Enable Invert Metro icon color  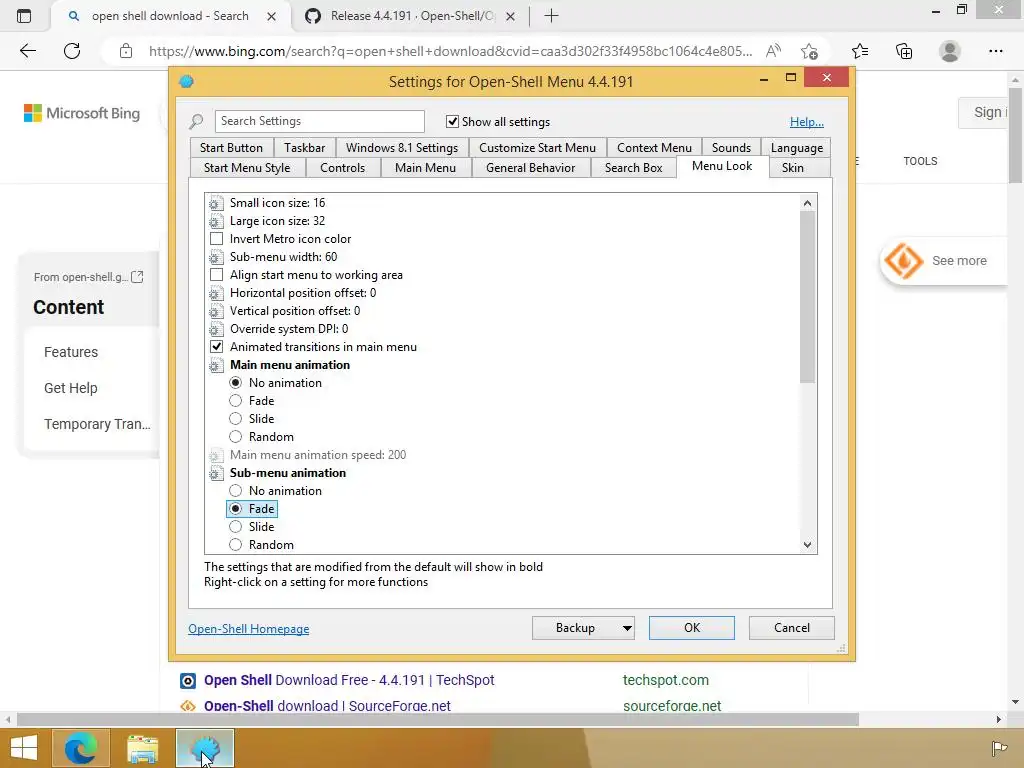216,239
